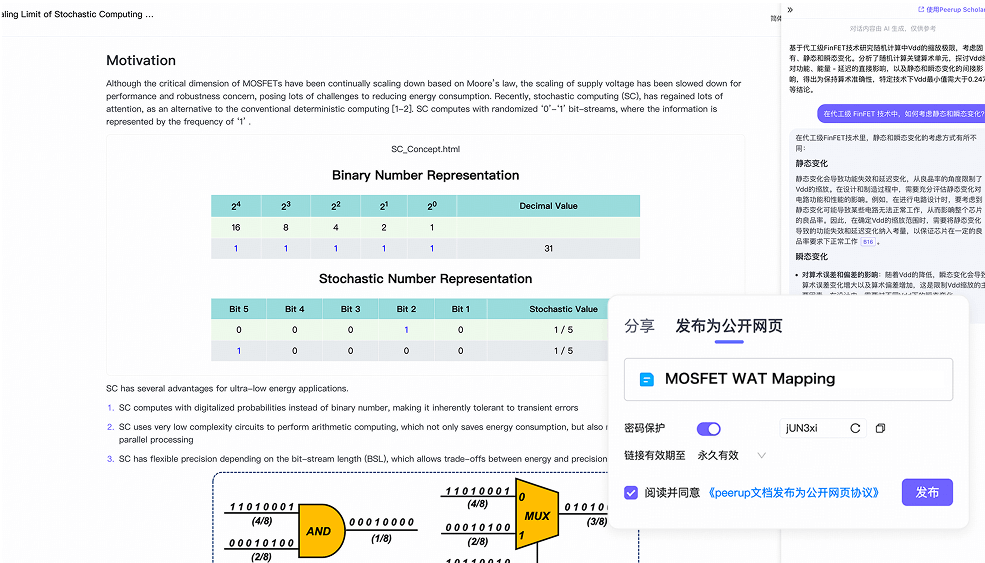Click the Bit 3 column header

tap(351, 309)
